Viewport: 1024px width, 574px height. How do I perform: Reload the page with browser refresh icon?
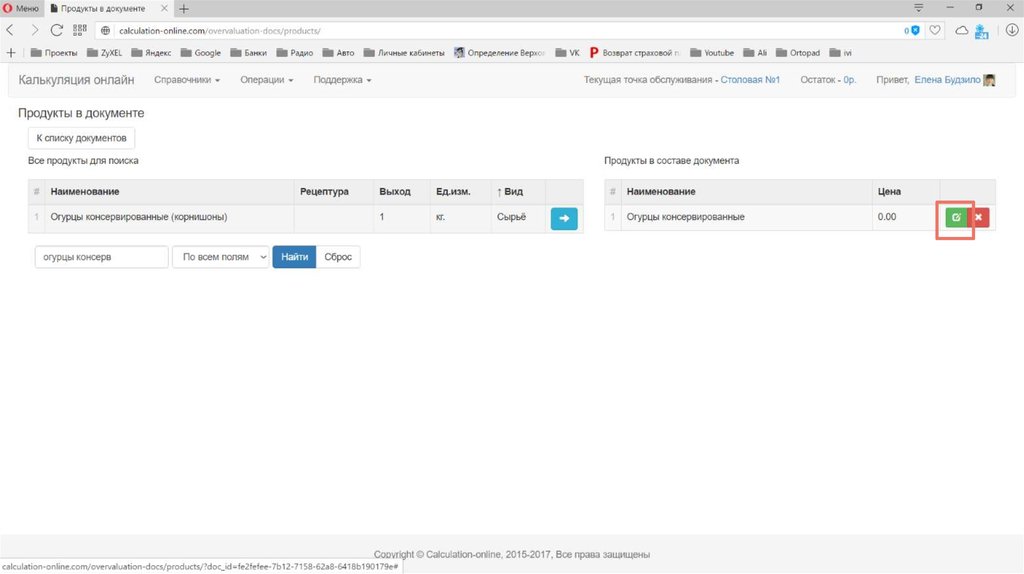[57, 30]
